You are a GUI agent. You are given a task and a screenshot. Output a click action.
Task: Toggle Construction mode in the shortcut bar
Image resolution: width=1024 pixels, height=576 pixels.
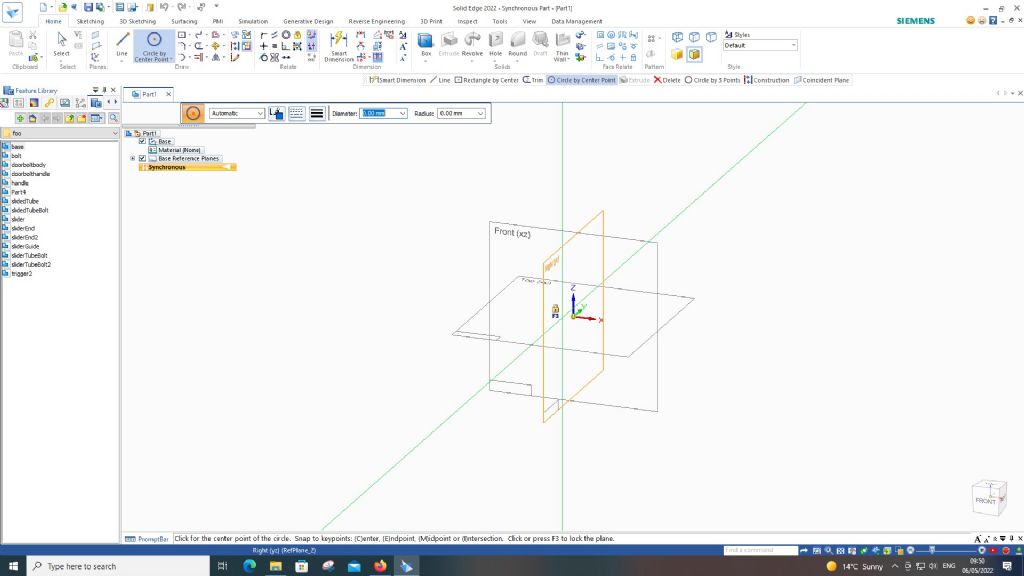pyautogui.click(x=767, y=80)
